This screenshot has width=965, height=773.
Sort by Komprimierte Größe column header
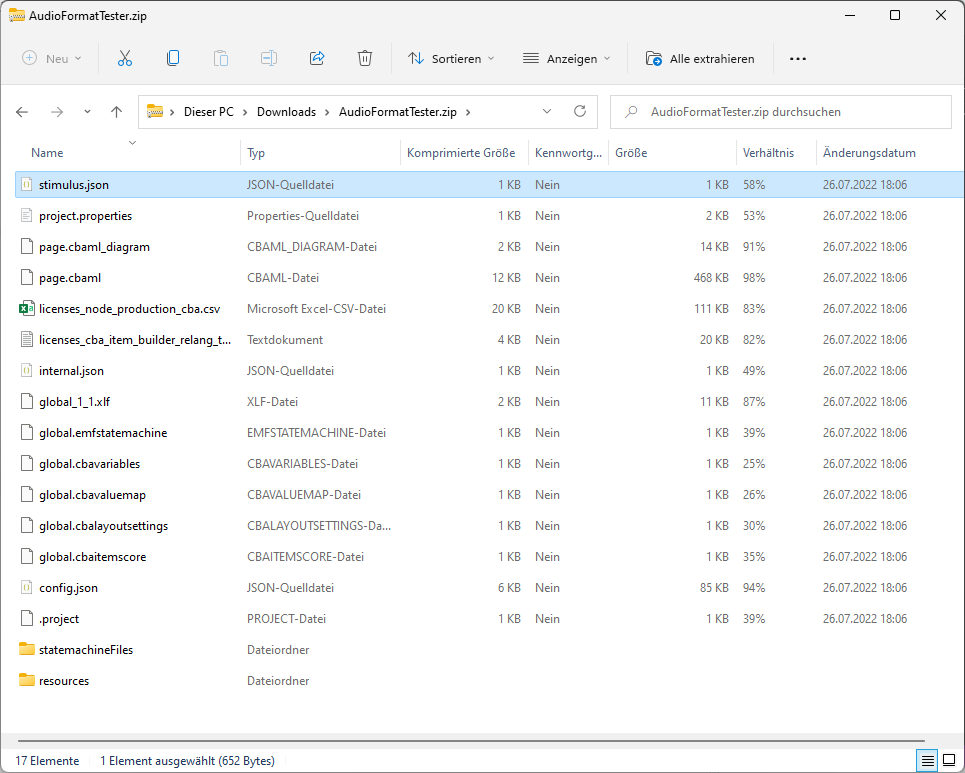(461, 153)
